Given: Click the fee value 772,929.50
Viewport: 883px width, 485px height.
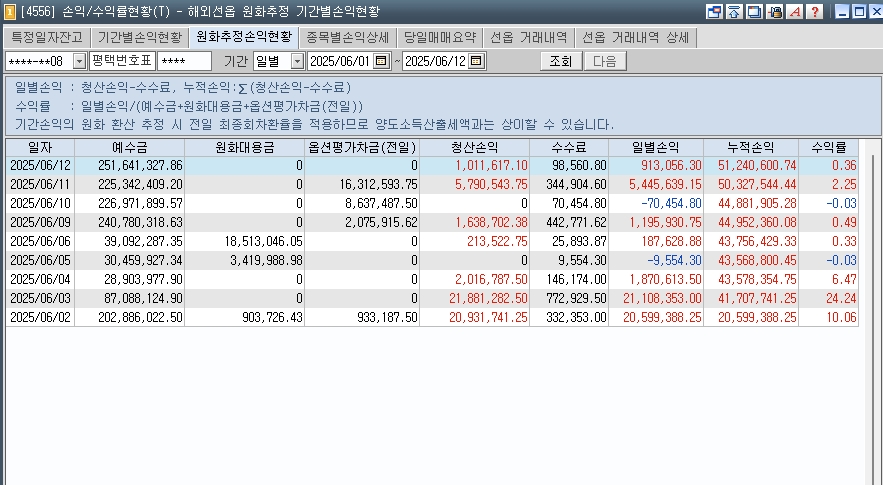Looking at the screenshot, I should (569, 298).
